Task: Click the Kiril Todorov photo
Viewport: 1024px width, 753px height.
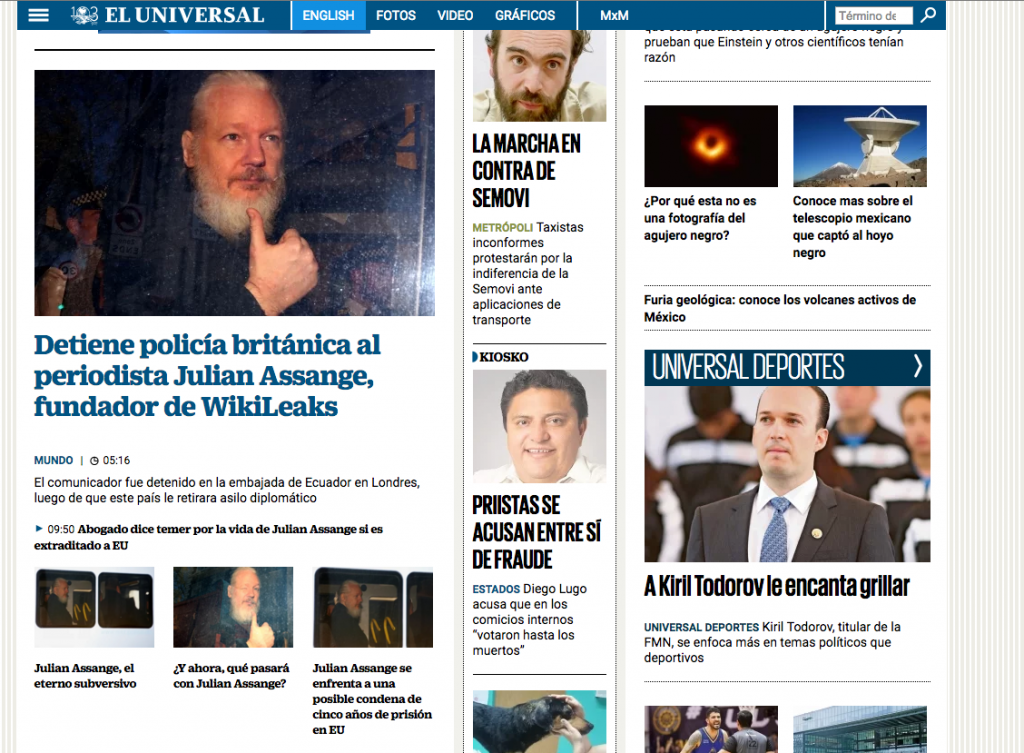Action: pyautogui.click(x=788, y=474)
